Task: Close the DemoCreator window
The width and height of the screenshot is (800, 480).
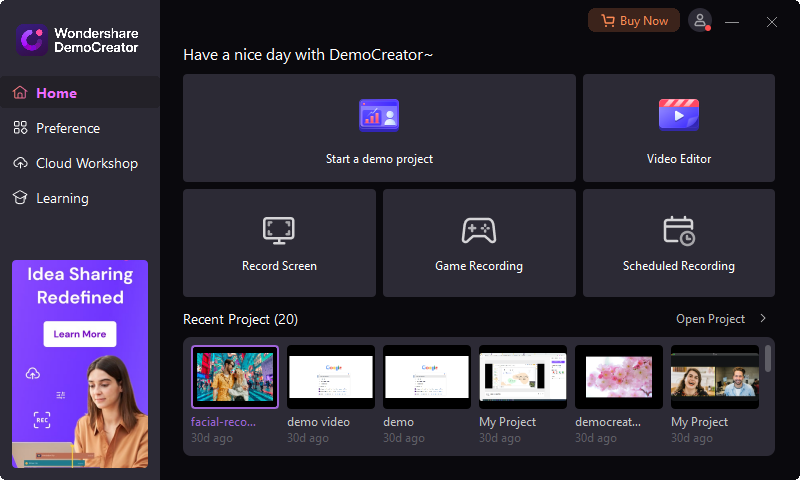Action: pos(771,22)
